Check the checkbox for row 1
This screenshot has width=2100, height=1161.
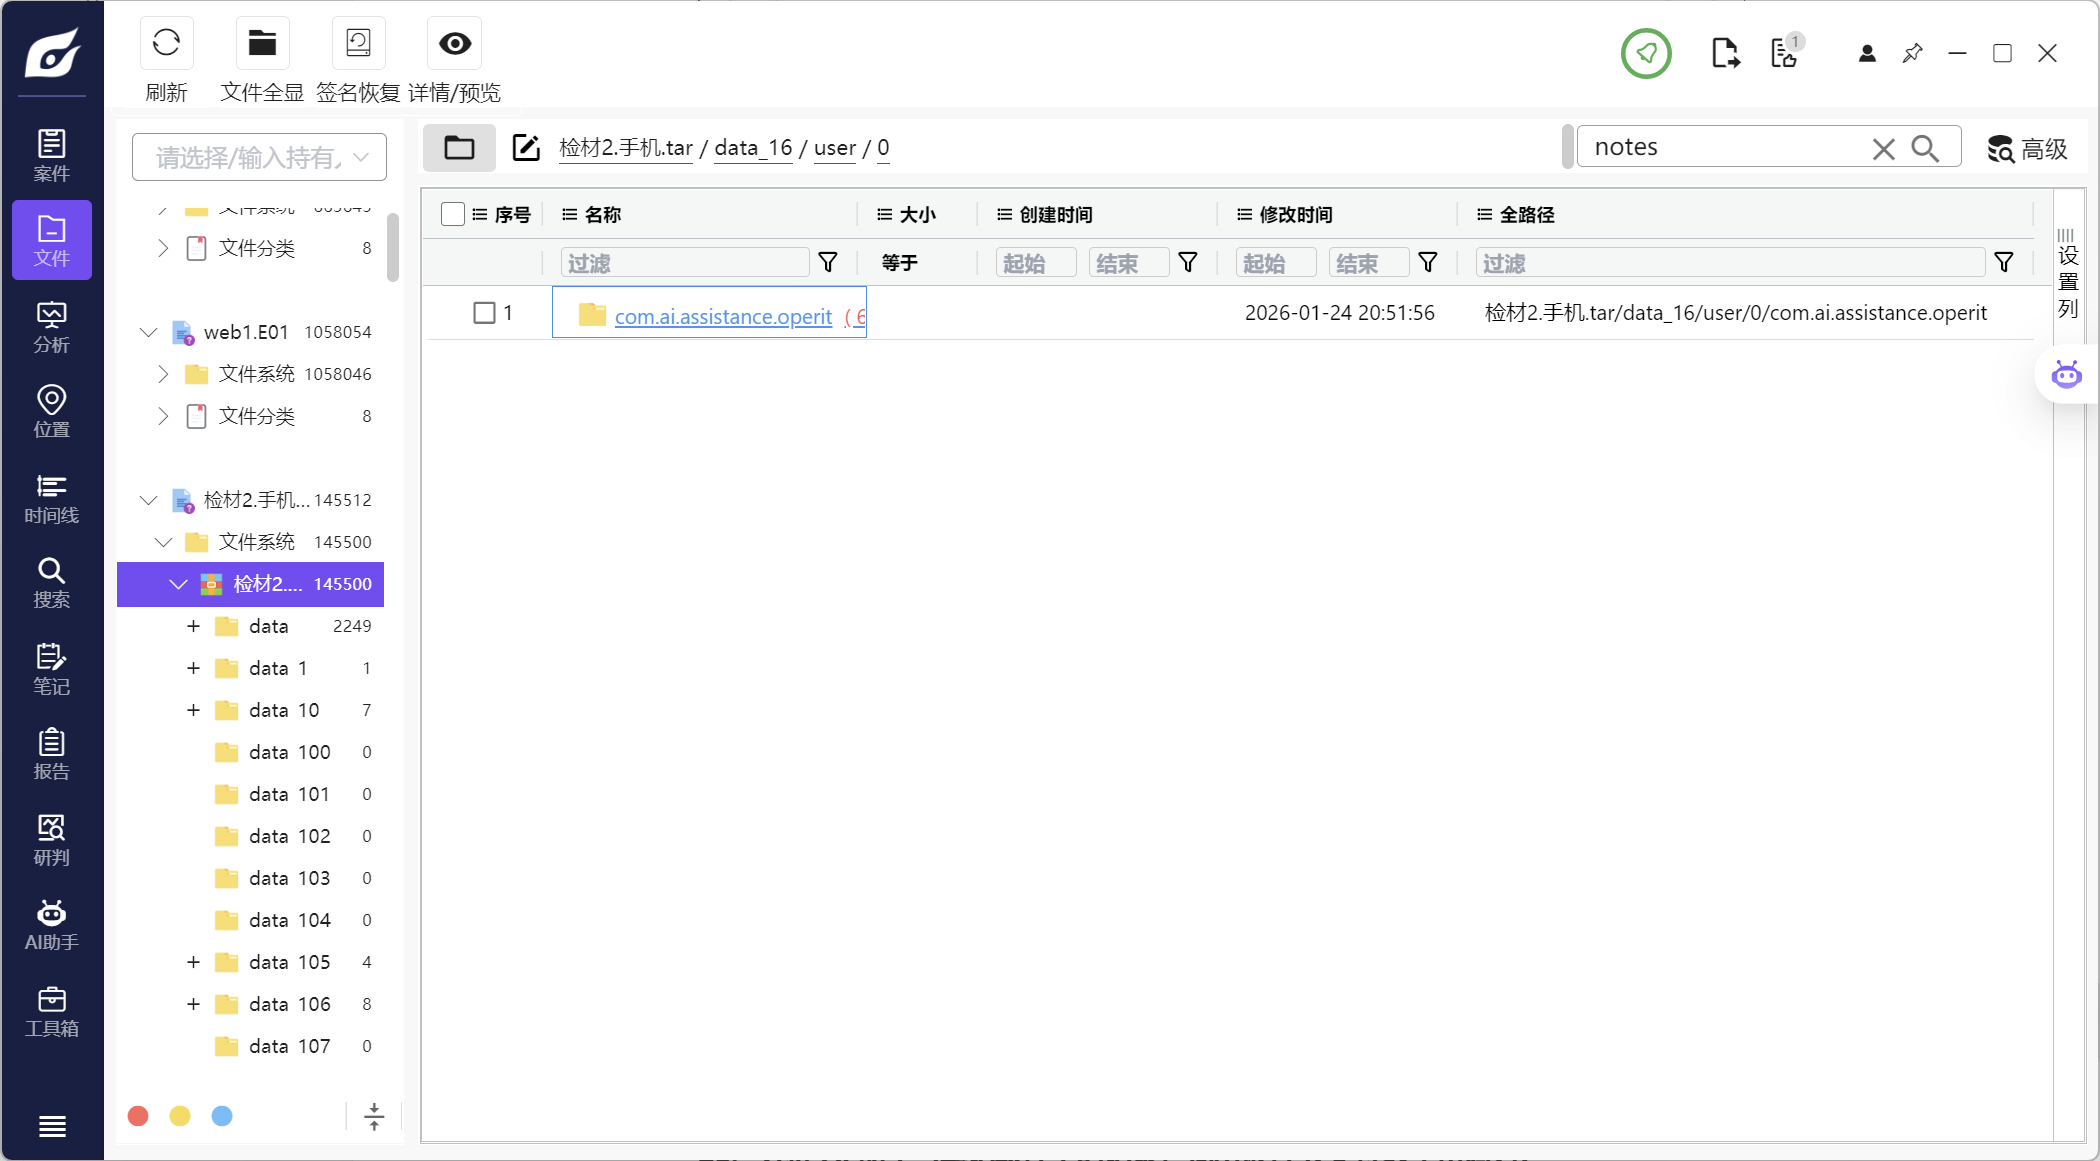[484, 313]
